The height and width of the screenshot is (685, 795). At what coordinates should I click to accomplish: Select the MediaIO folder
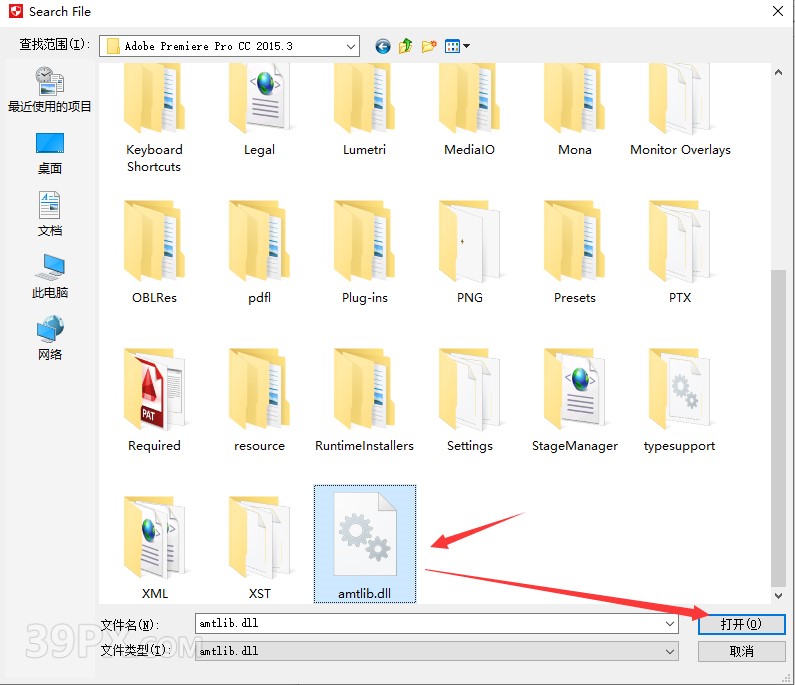pos(469,111)
